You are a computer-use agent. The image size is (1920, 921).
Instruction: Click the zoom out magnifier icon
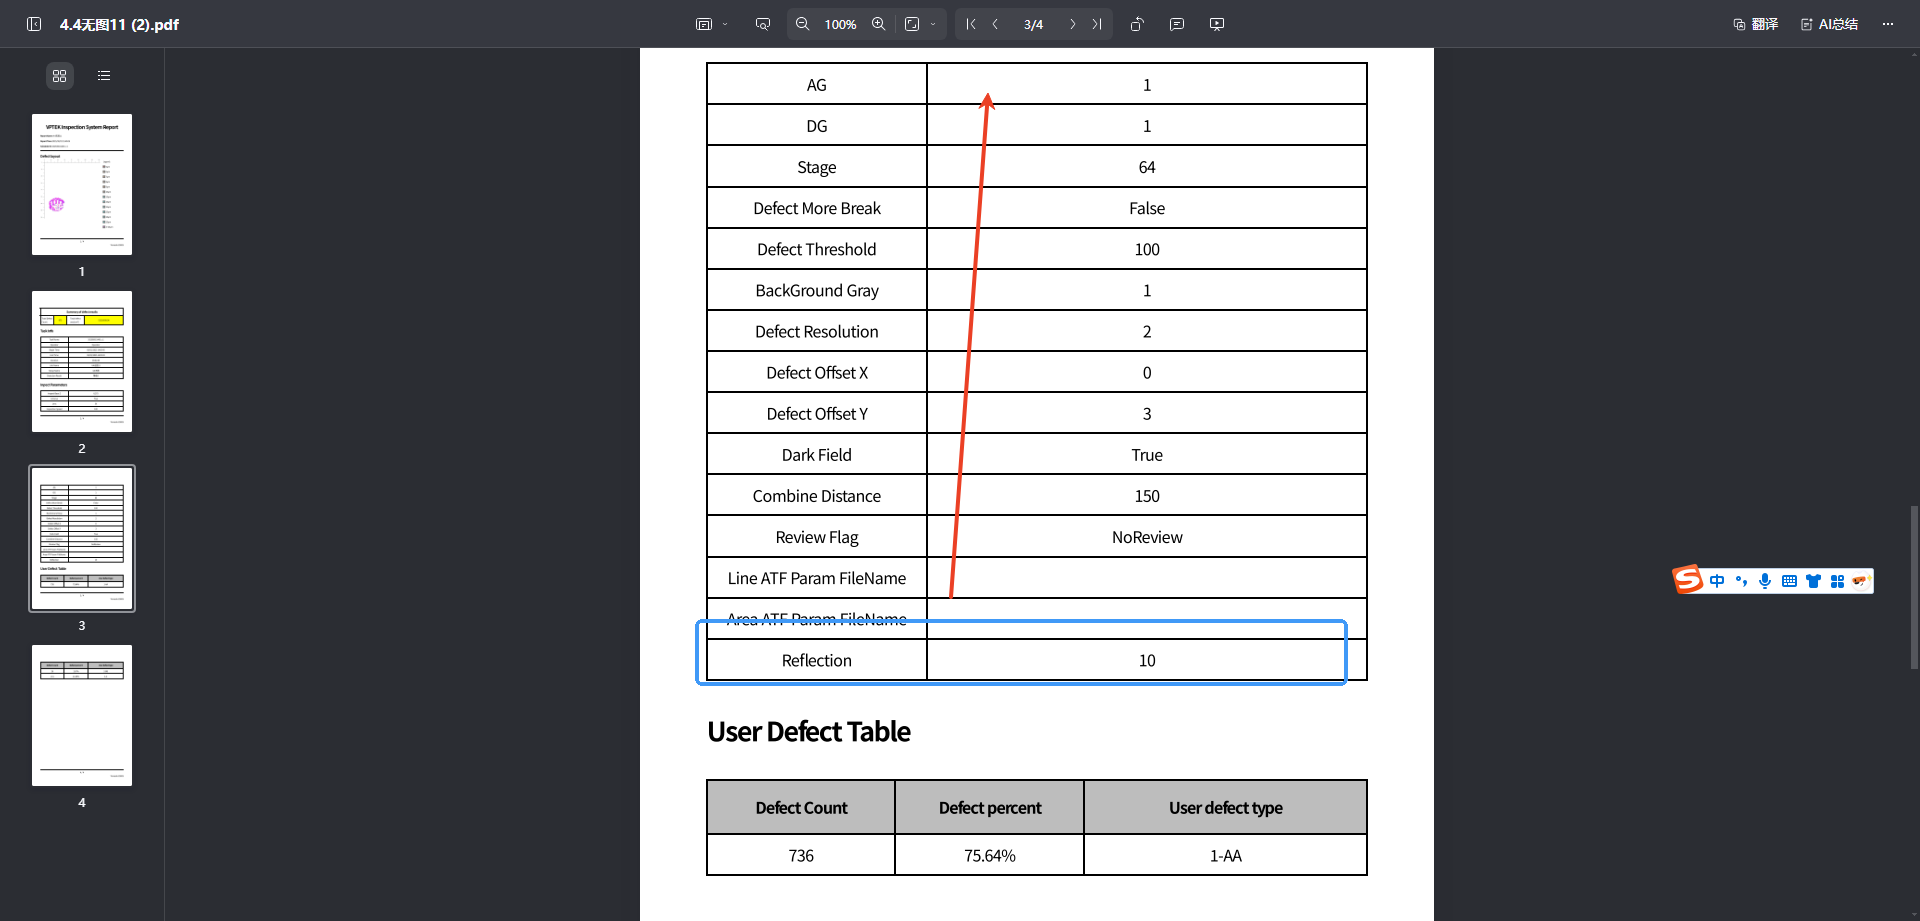[x=802, y=24]
